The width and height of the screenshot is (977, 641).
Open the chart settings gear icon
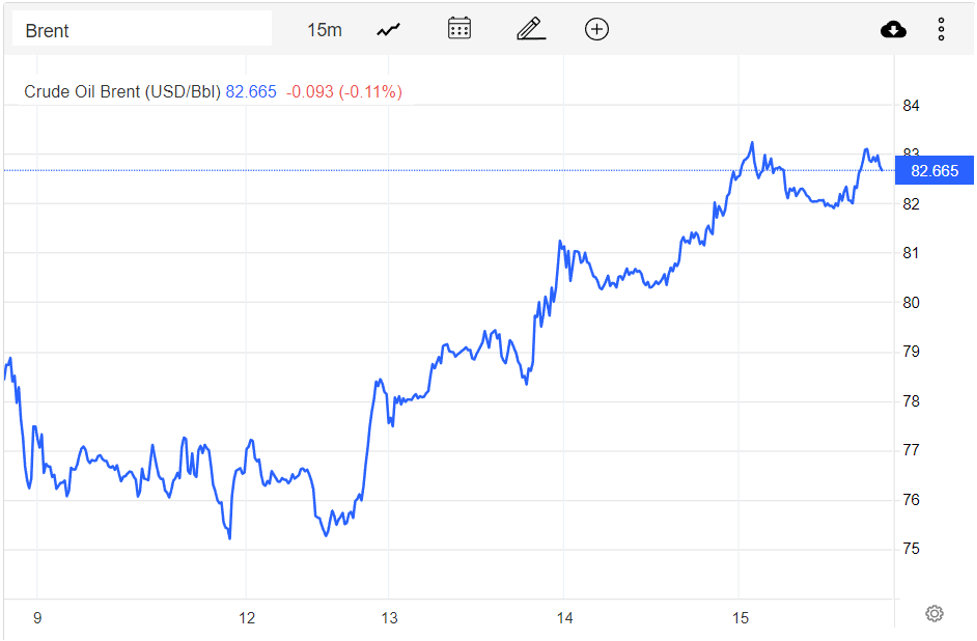934,612
